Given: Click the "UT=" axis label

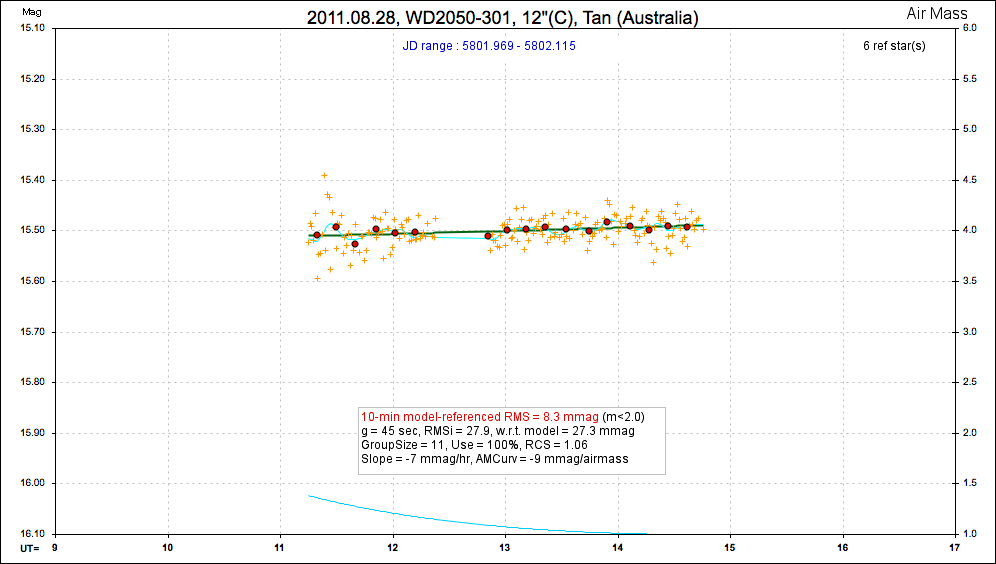Looking at the screenshot, I should 30,548.
